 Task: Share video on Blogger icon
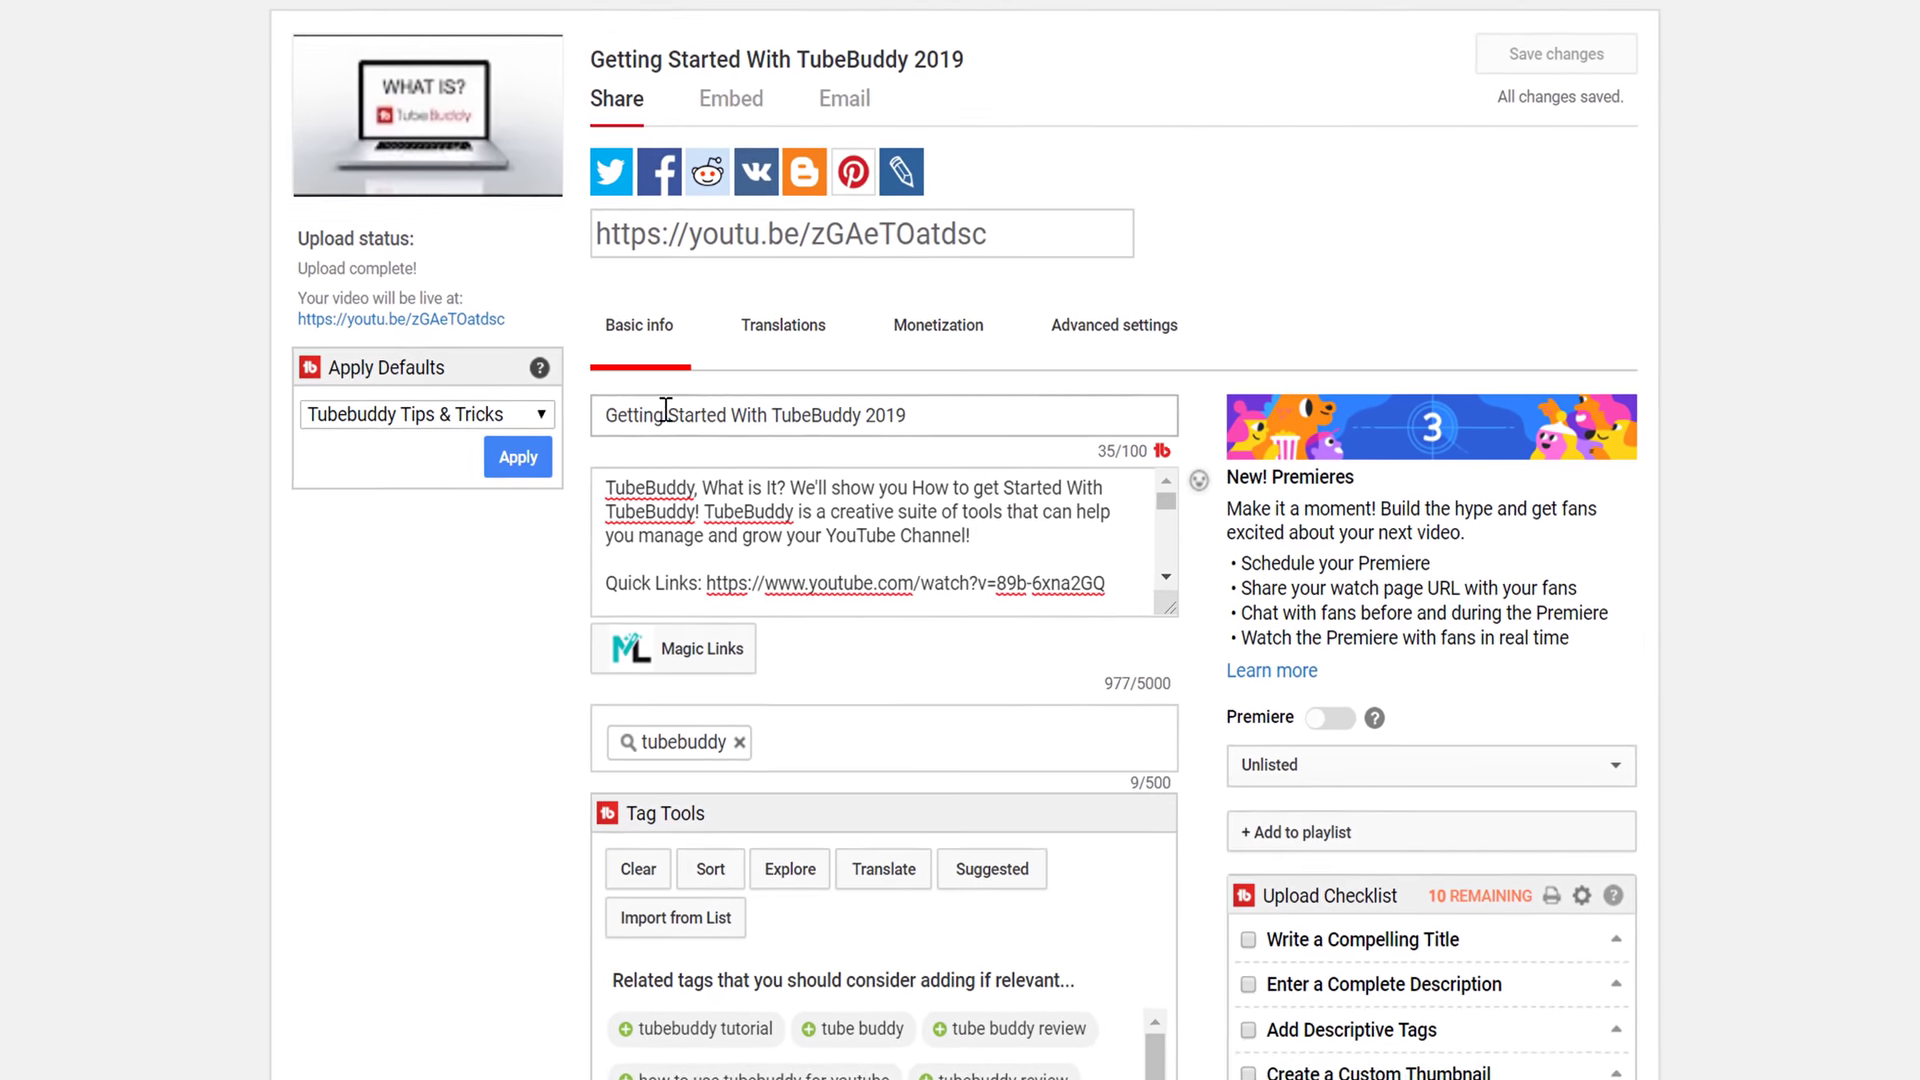tap(804, 172)
